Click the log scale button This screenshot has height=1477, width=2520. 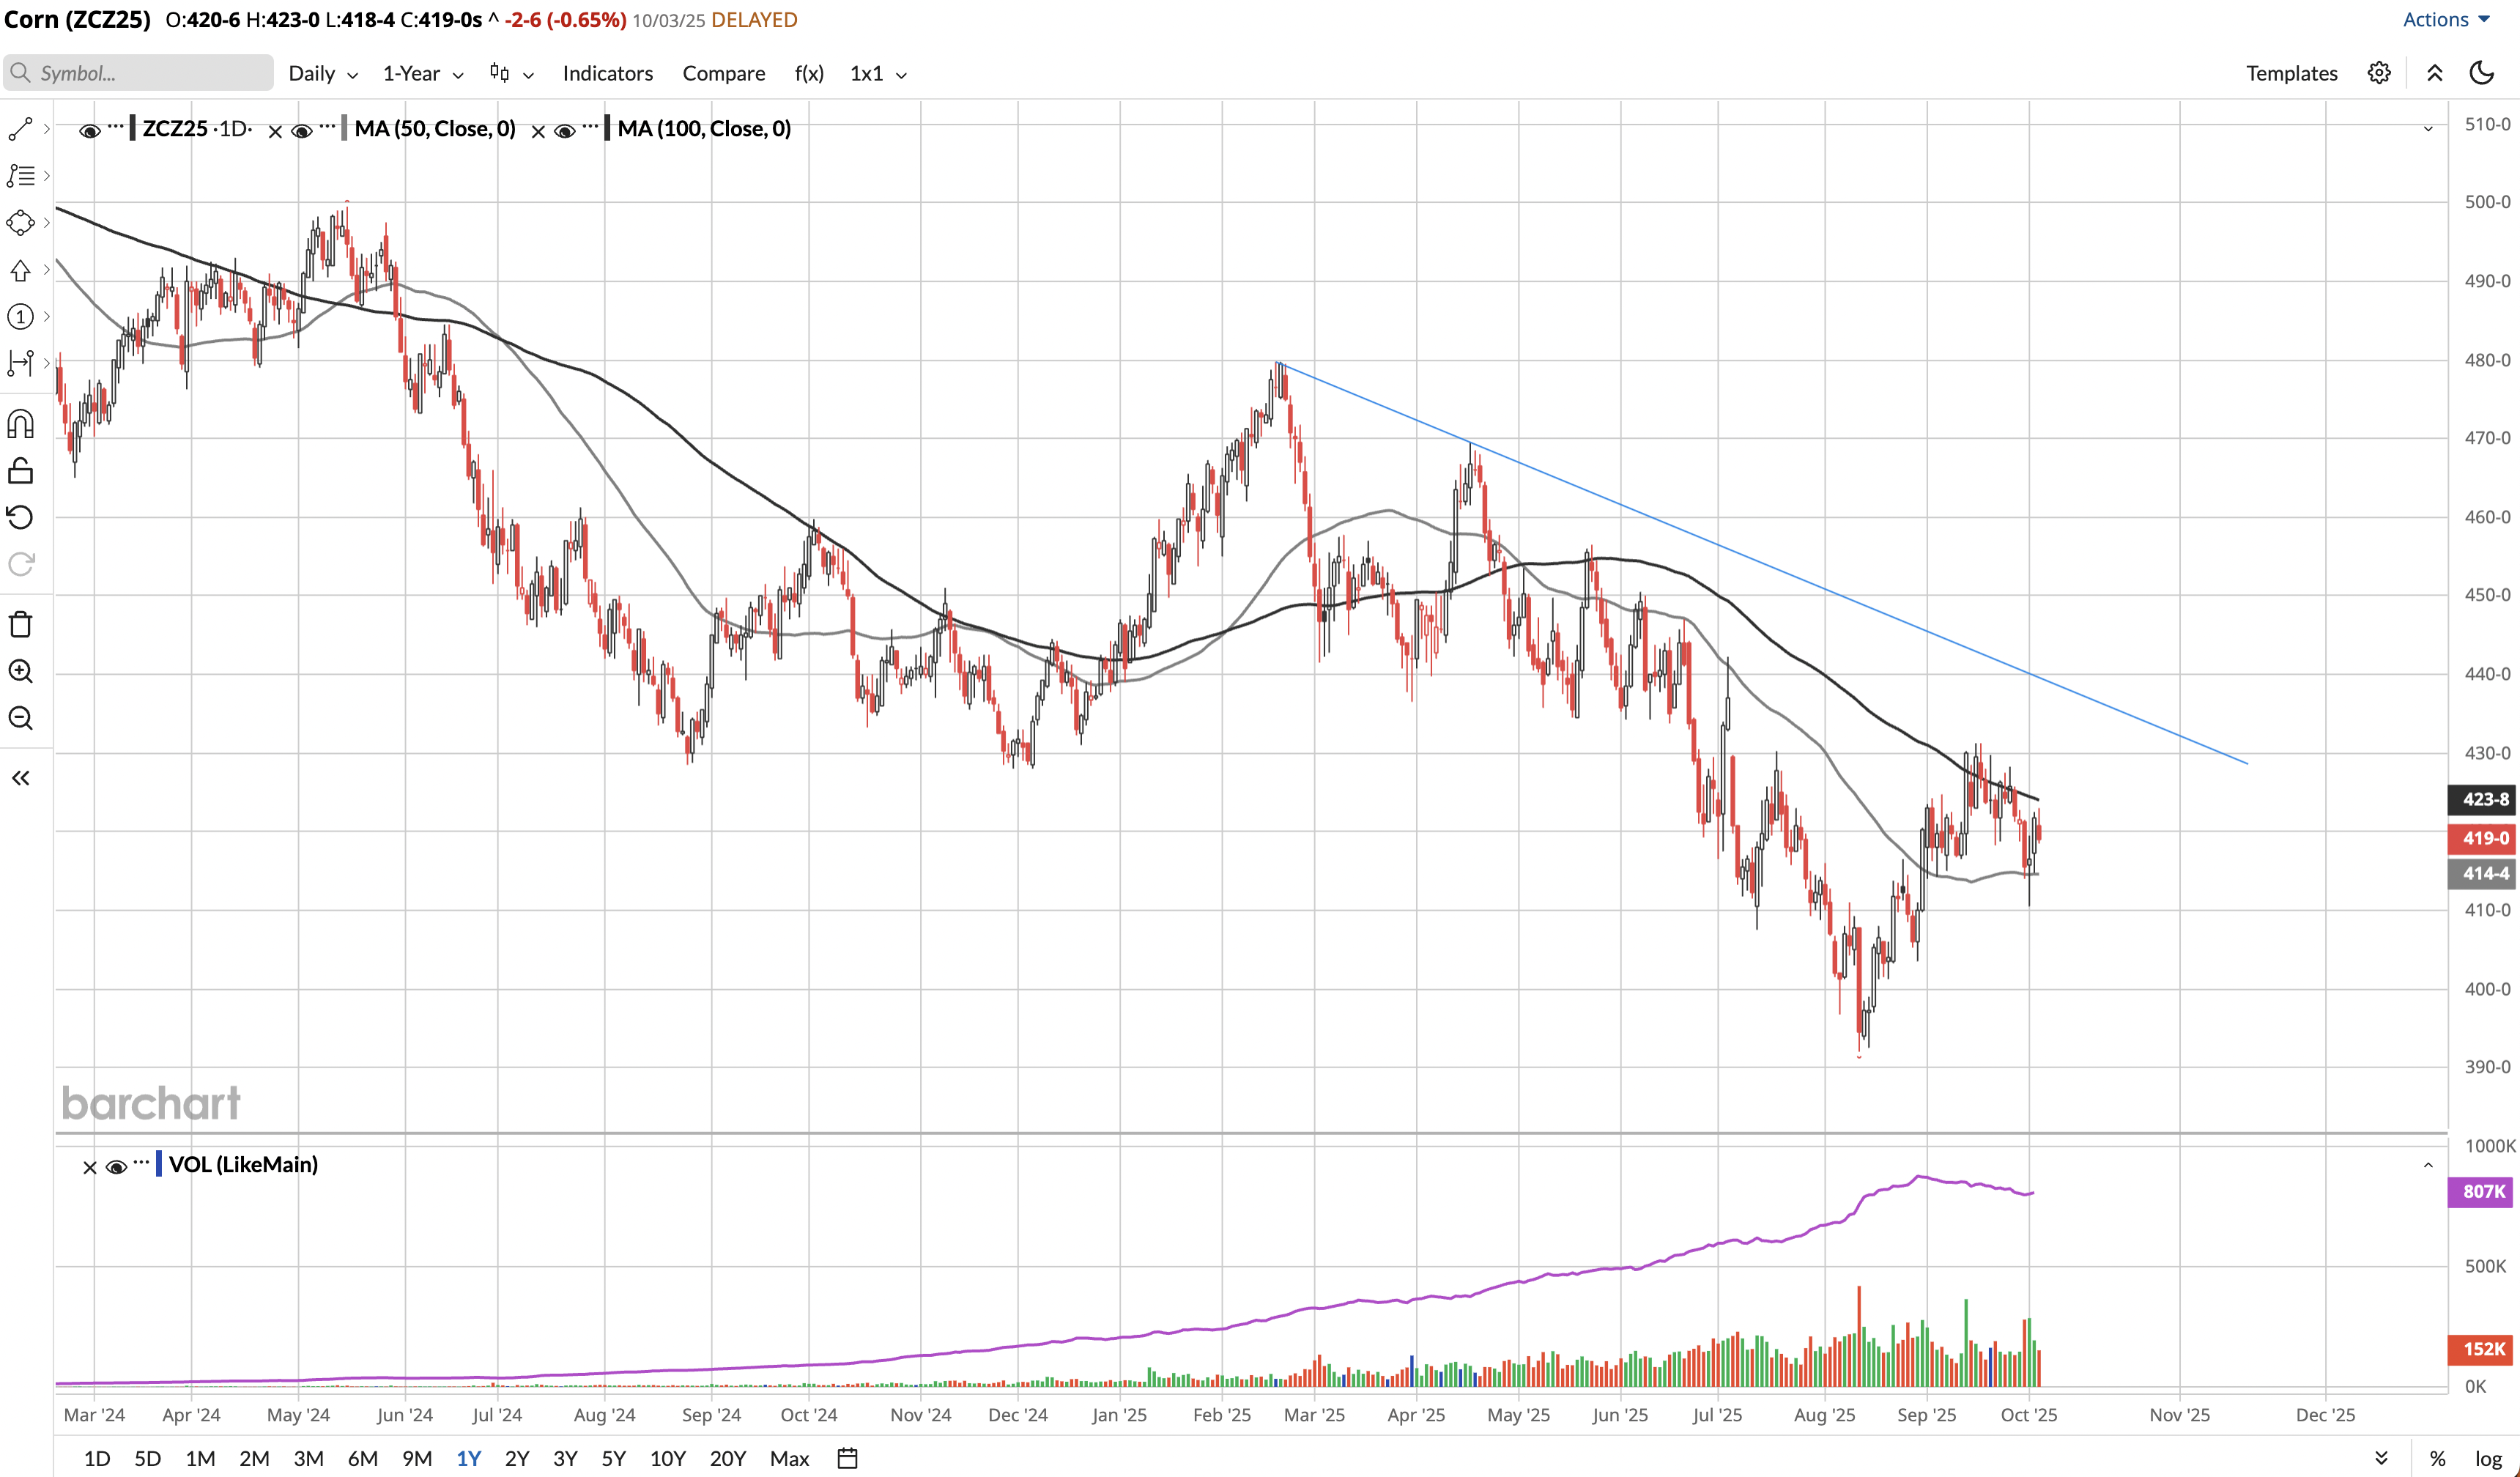coord(2488,1458)
